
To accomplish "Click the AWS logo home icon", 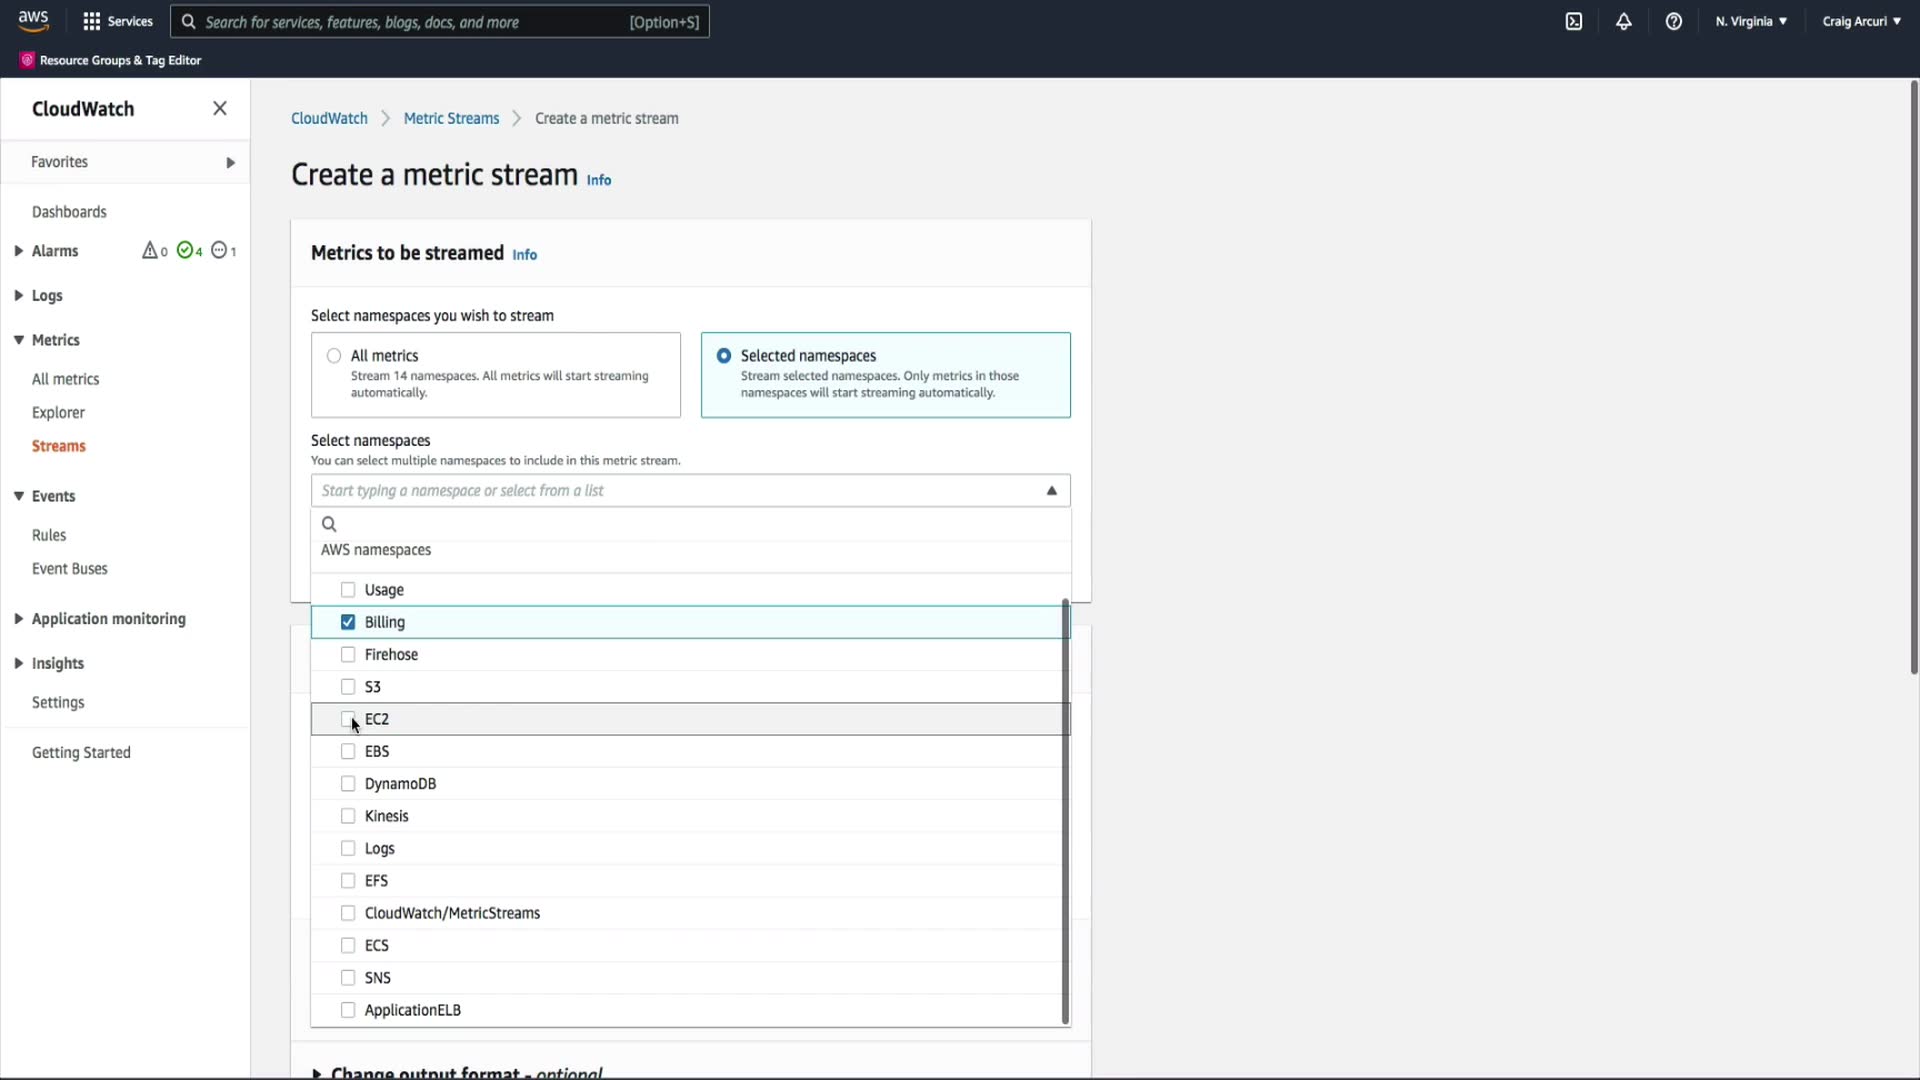I will (33, 20).
